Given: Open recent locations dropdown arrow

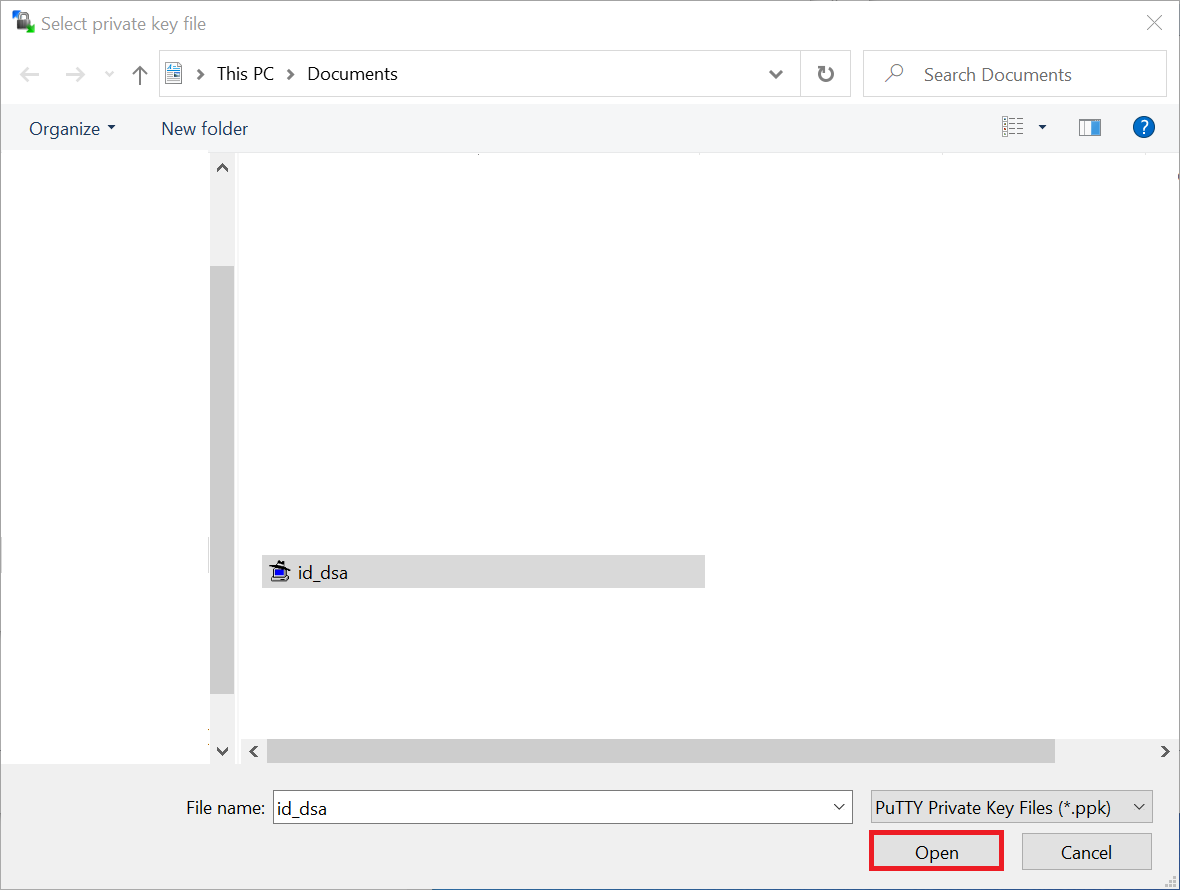Looking at the screenshot, I should [110, 75].
